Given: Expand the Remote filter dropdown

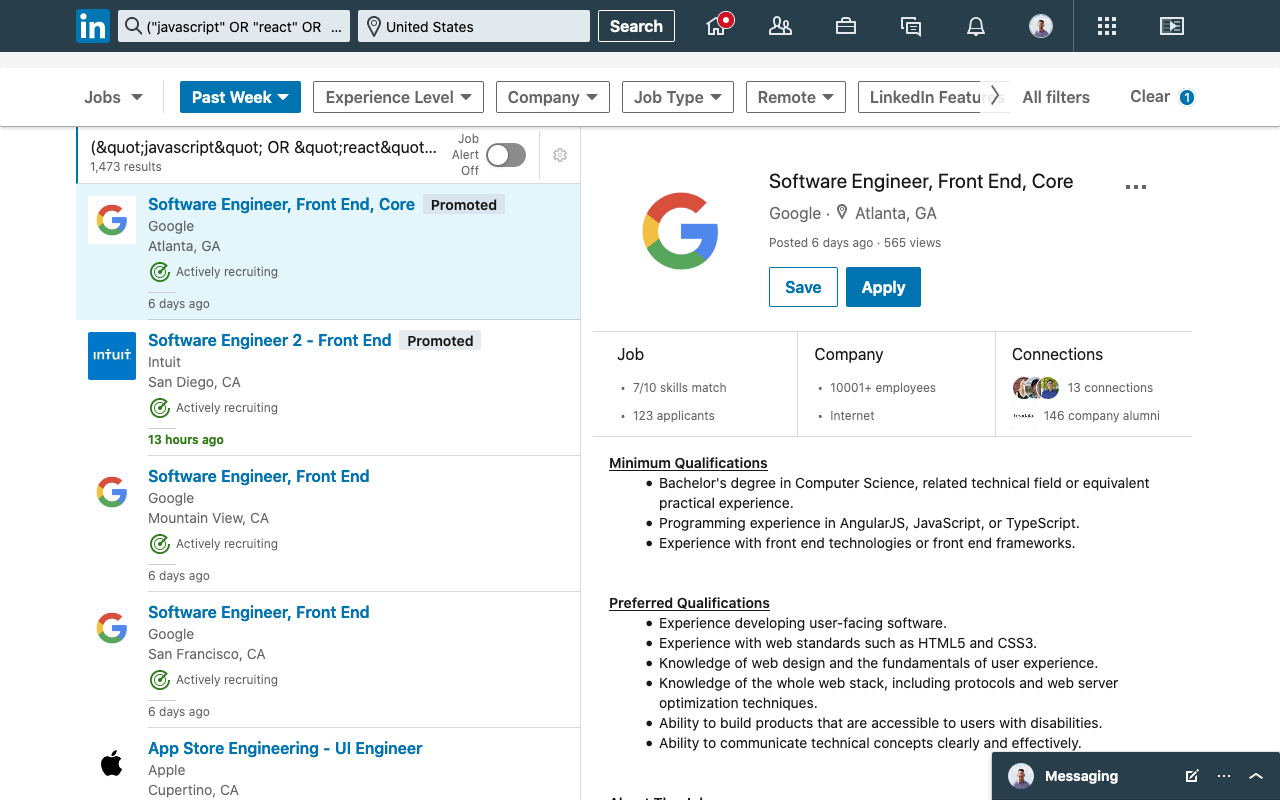Looking at the screenshot, I should coord(795,97).
